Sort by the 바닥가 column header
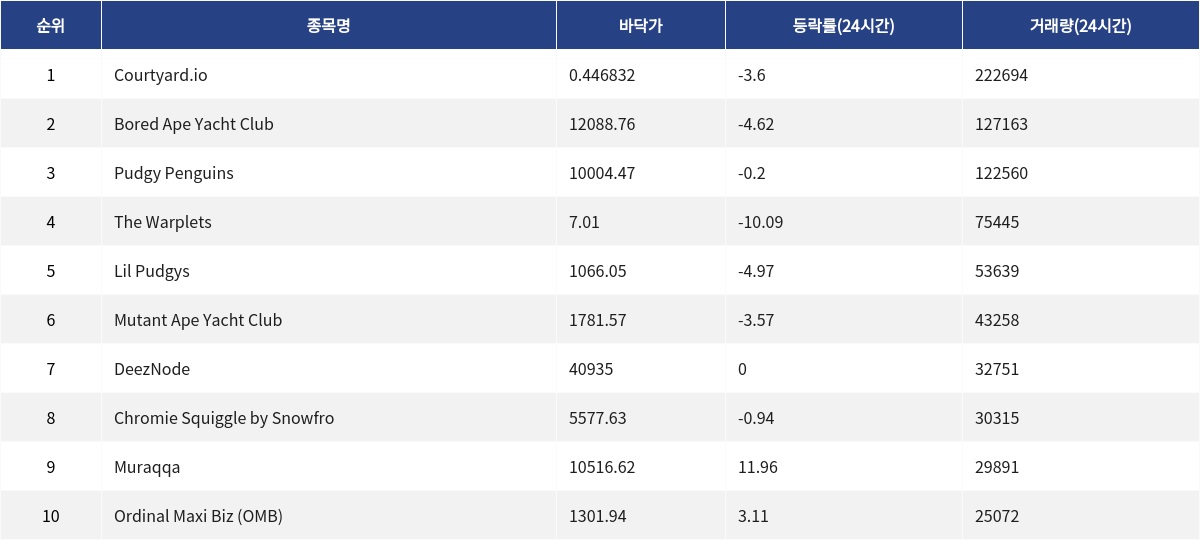 640,26
